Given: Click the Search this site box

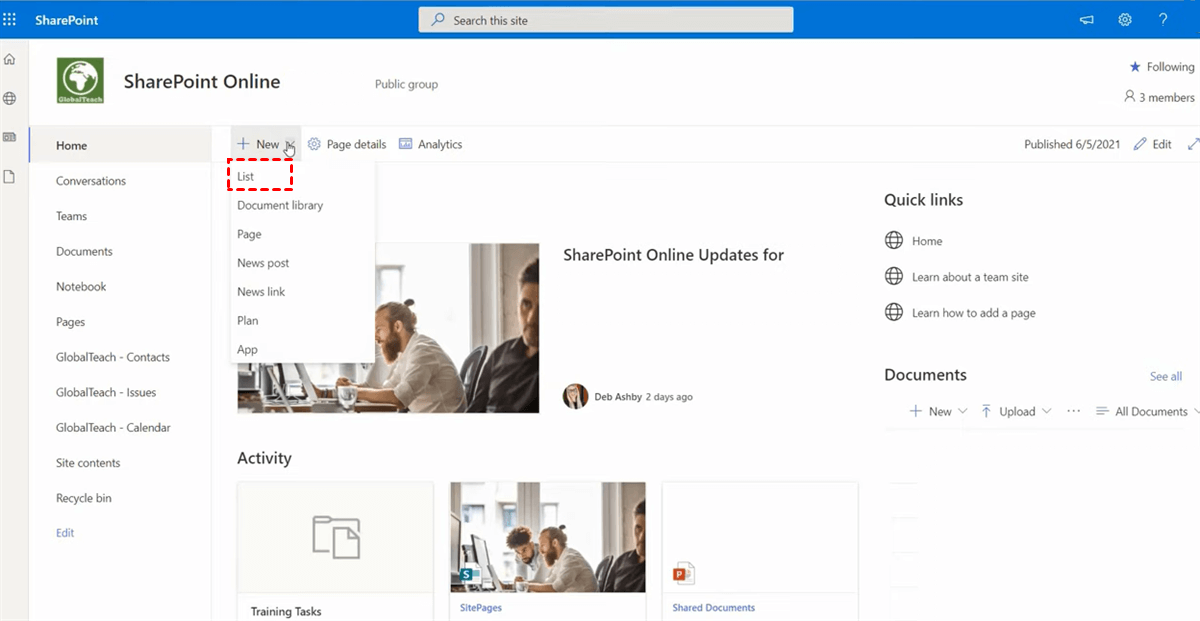Looking at the screenshot, I should coord(606,20).
